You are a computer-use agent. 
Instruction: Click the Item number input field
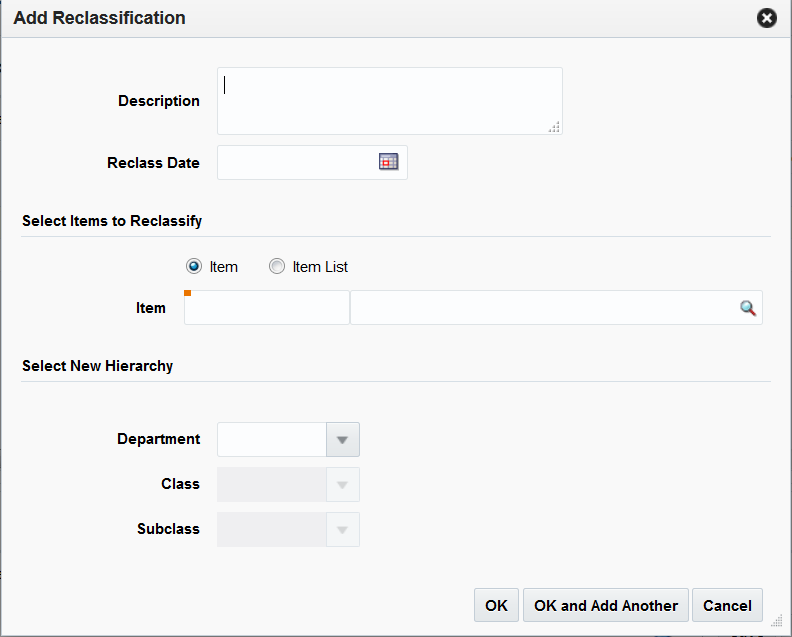[267, 308]
